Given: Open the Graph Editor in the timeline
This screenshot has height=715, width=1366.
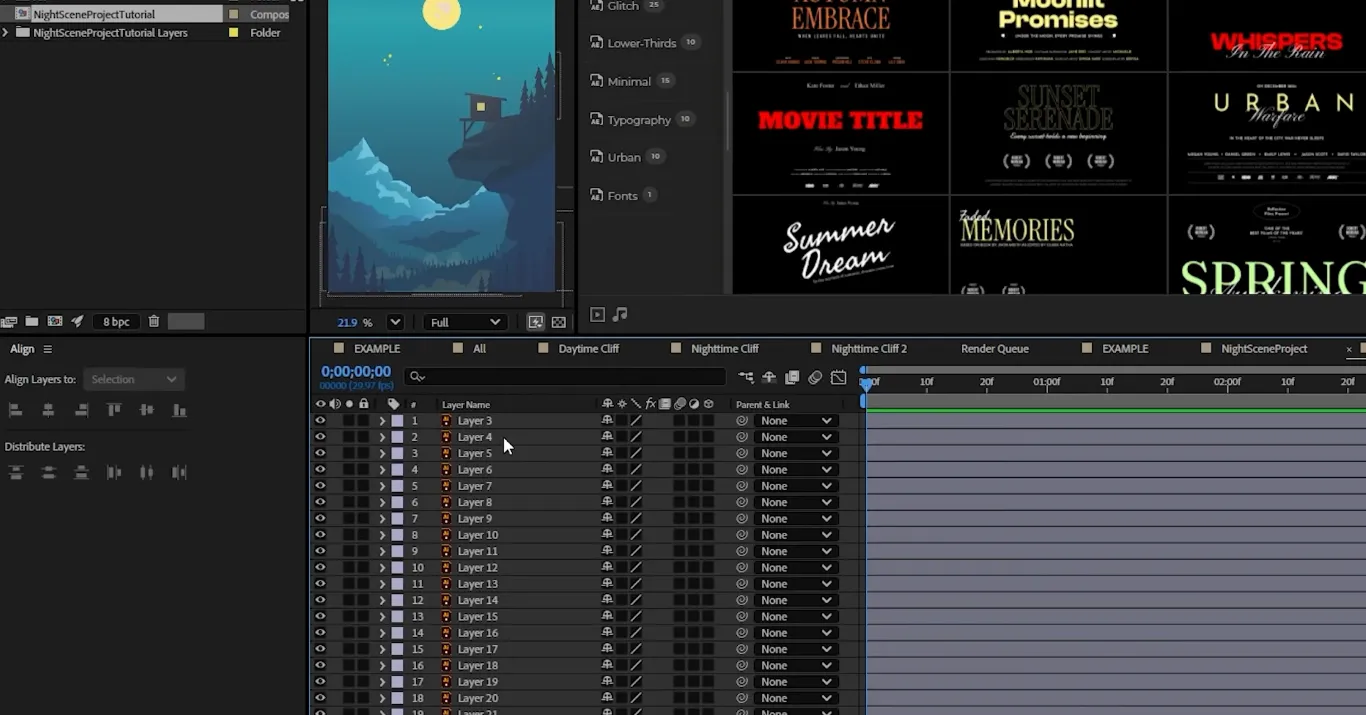Looking at the screenshot, I should point(840,377).
